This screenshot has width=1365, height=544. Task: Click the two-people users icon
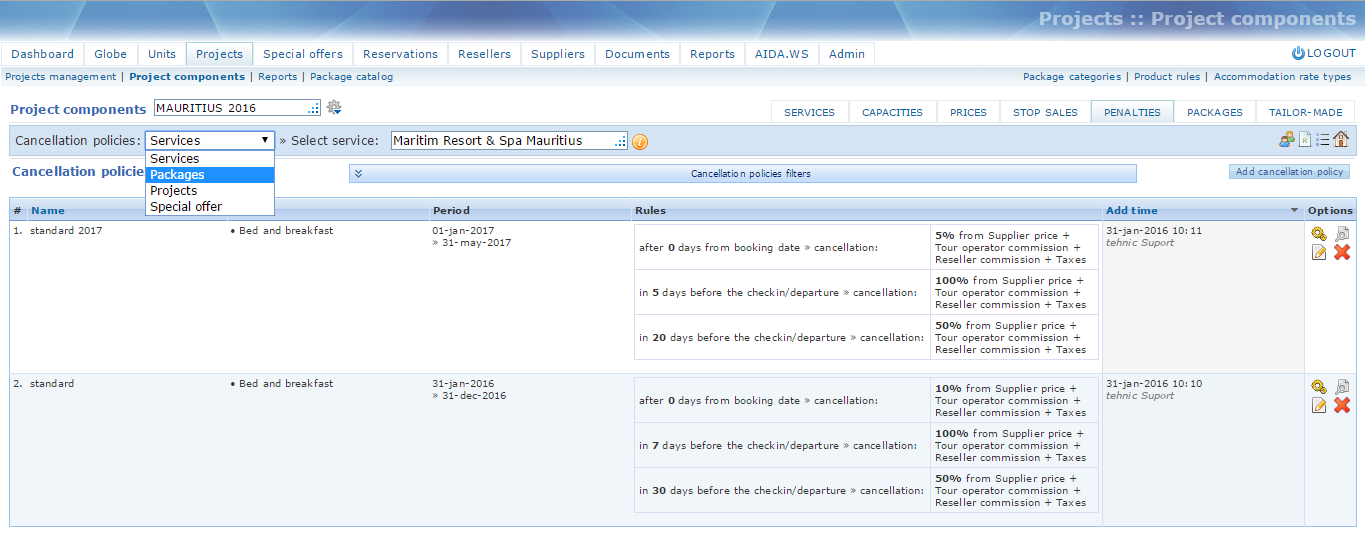coord(1287,140)
